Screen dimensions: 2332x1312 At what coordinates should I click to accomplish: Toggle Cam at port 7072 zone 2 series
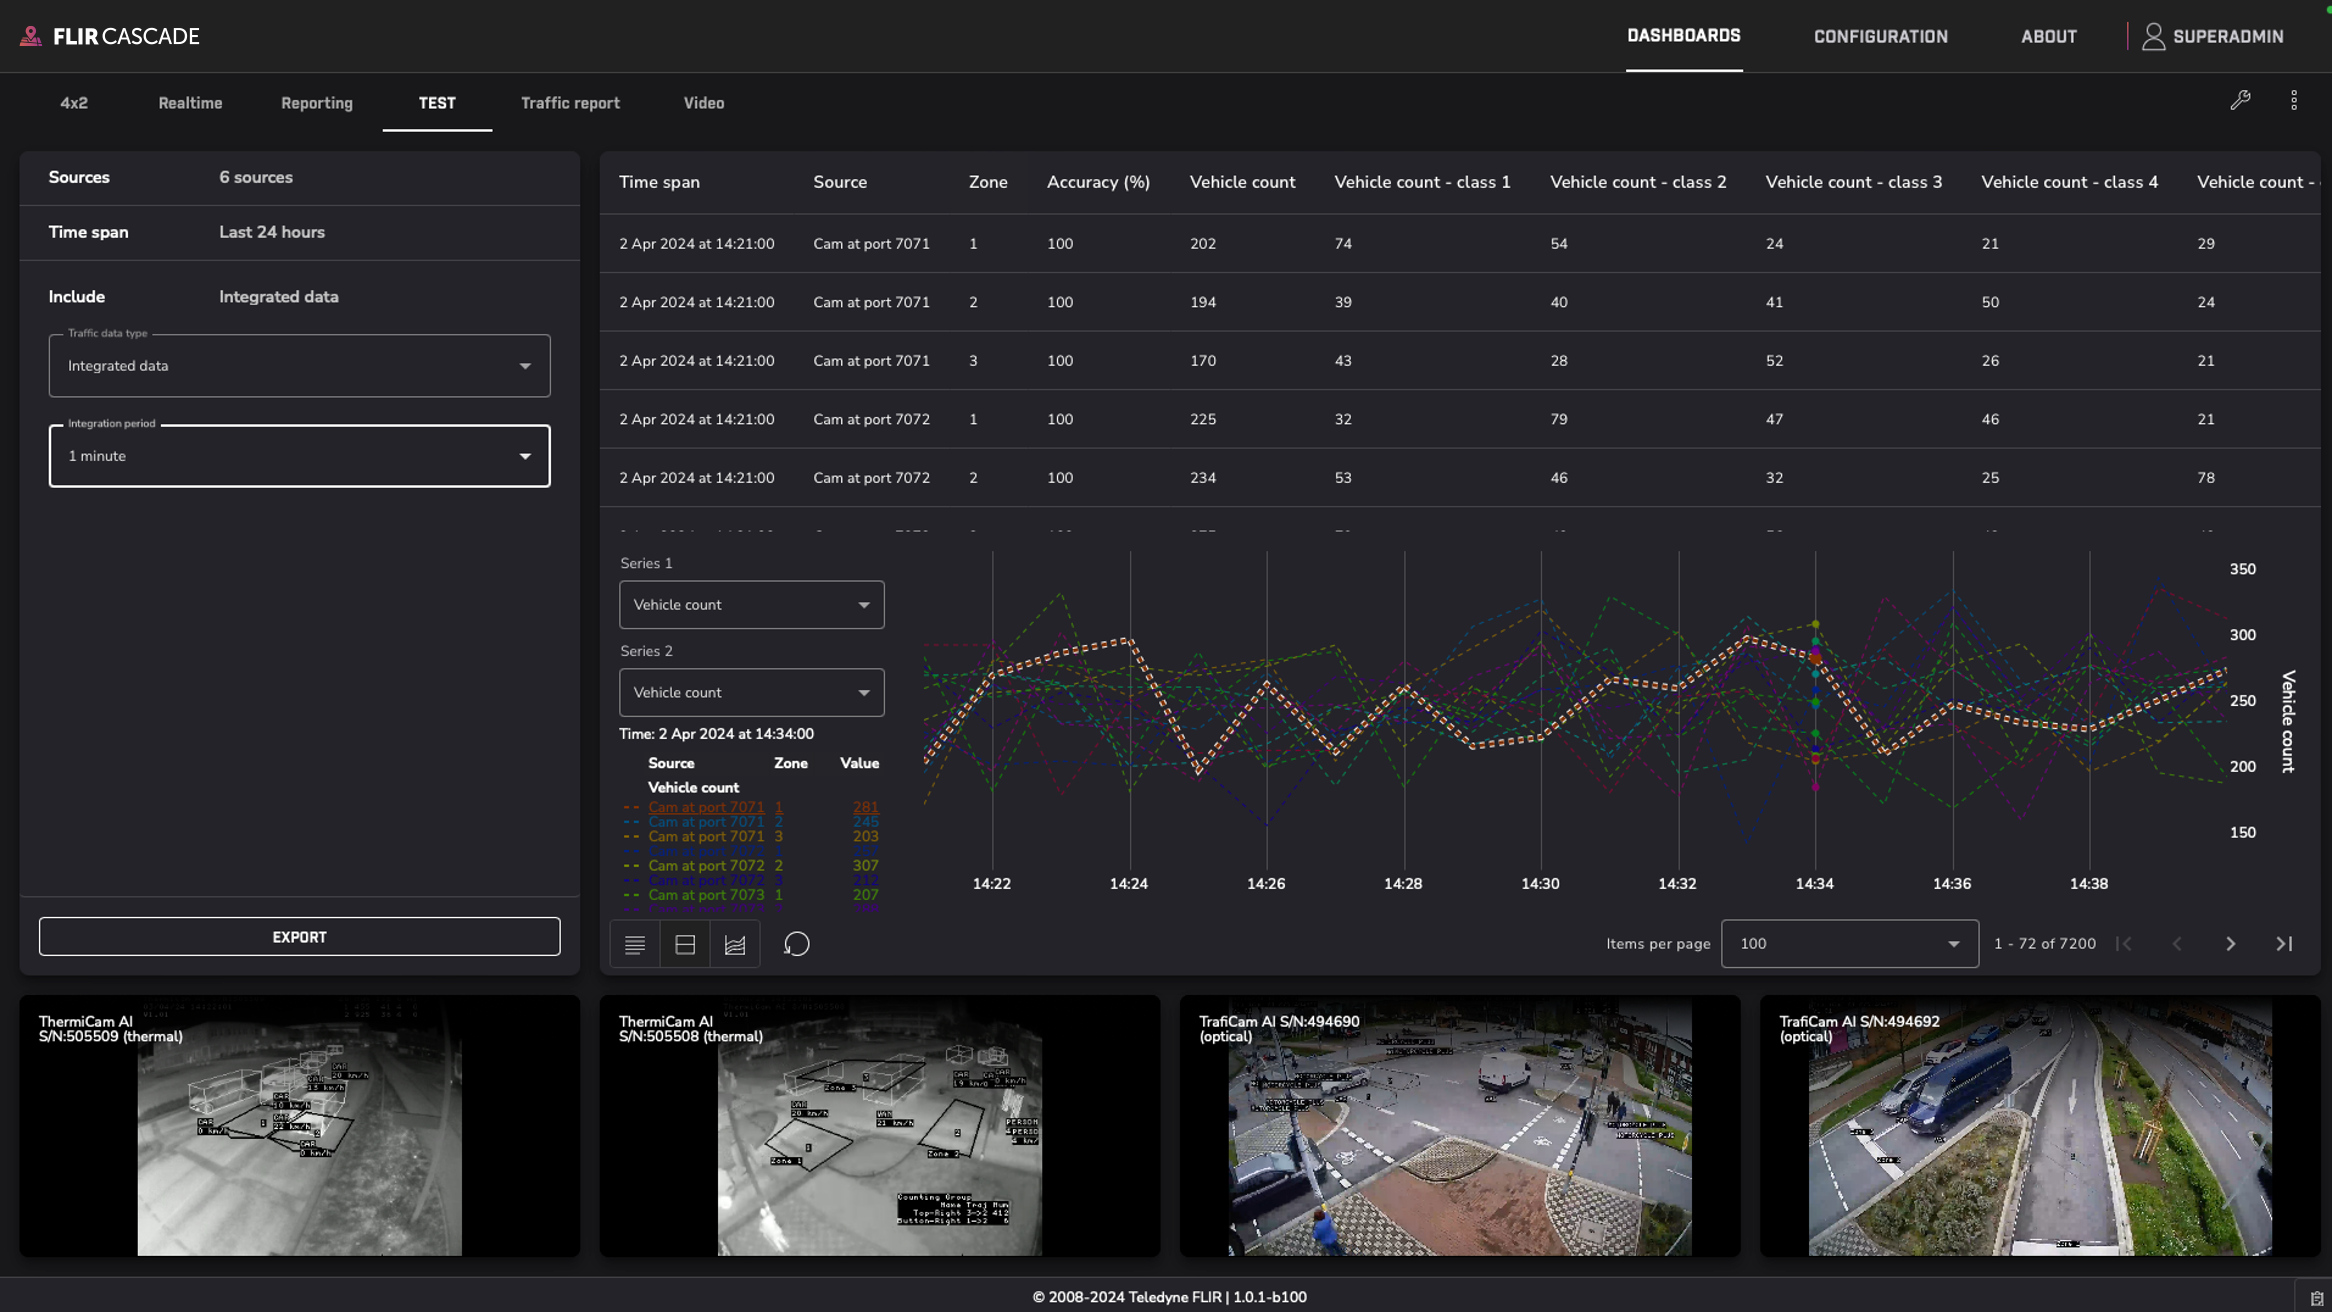click(705, 866)
